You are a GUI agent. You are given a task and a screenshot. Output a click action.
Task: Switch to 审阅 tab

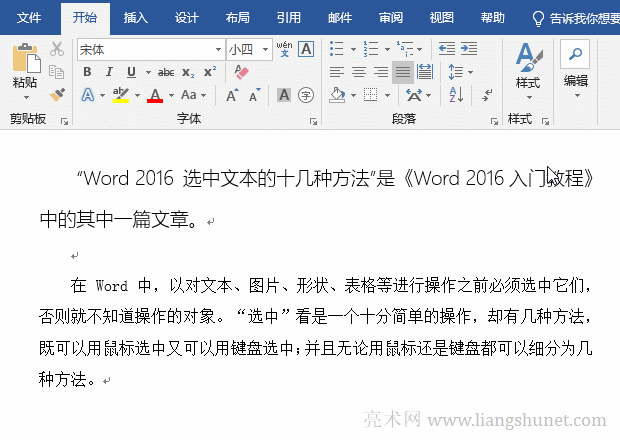coord(391,18)
